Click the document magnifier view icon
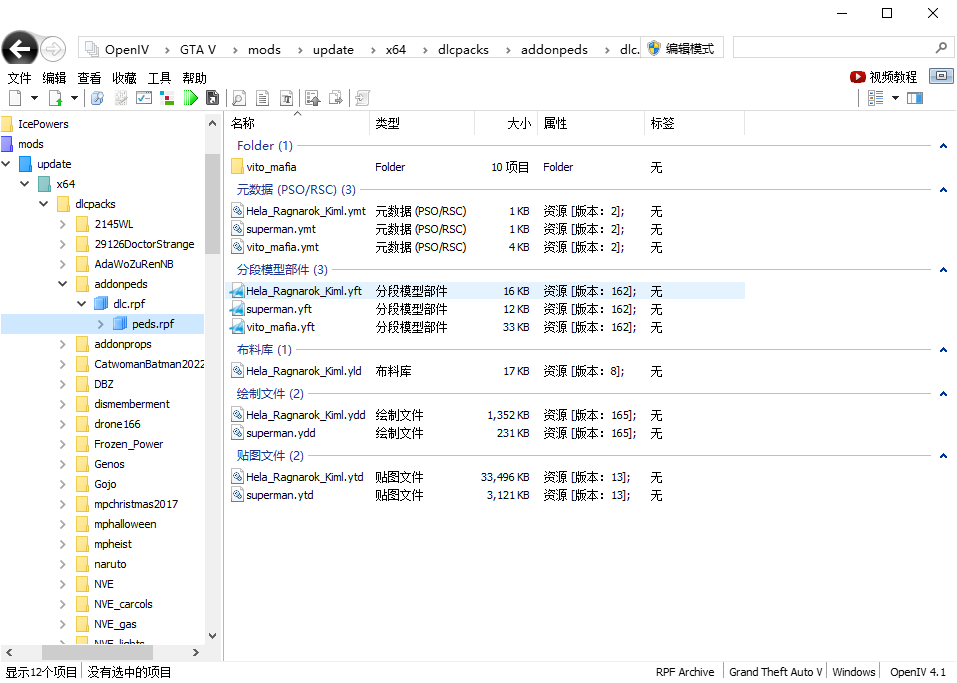957x683 pixels. tap(239, 98)
